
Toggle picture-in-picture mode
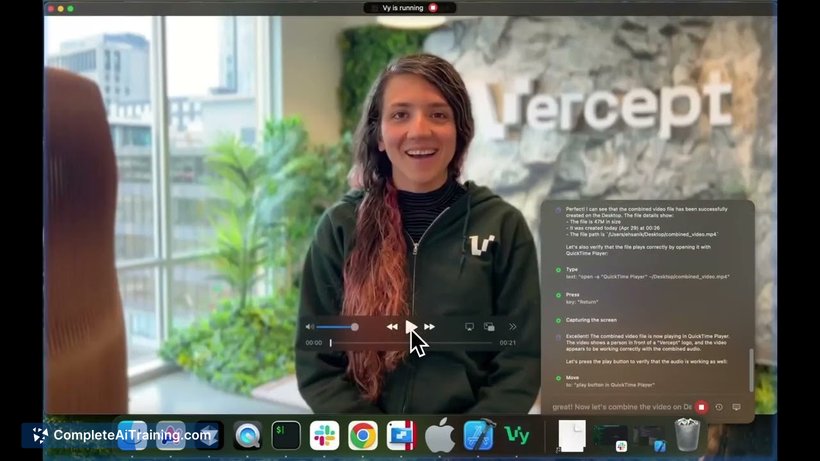(x=489, y=327)
